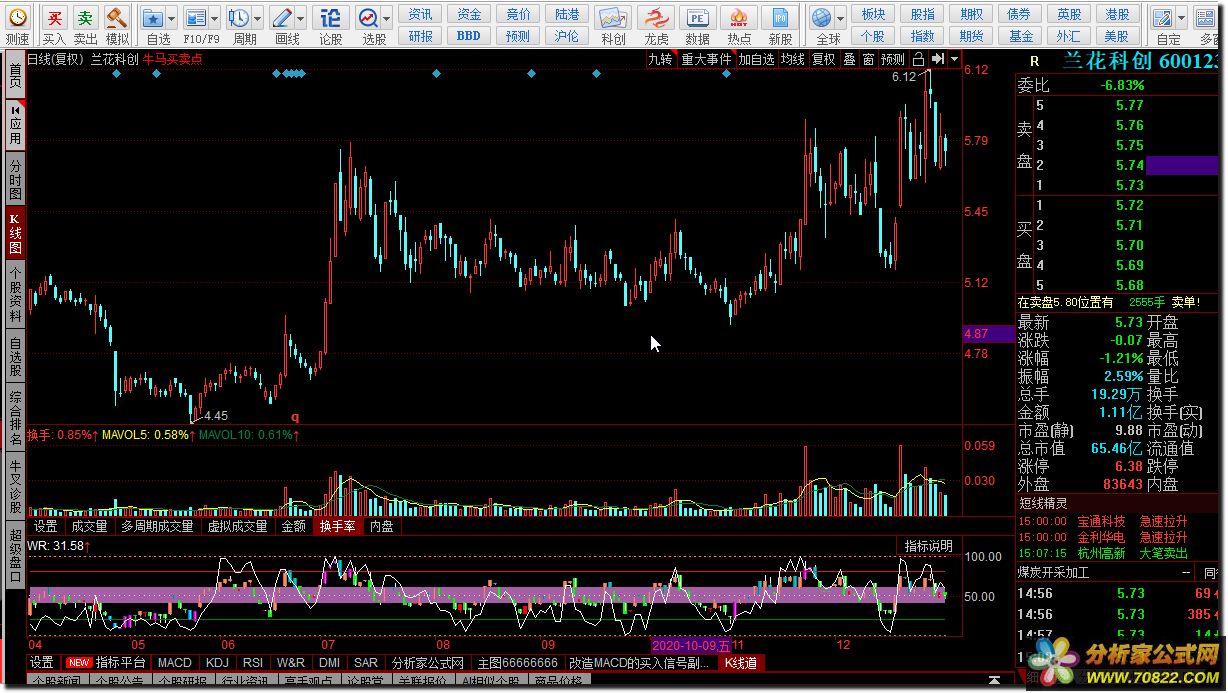Click the highlighted 2020-10-09 date label

(x=691, y=645)
